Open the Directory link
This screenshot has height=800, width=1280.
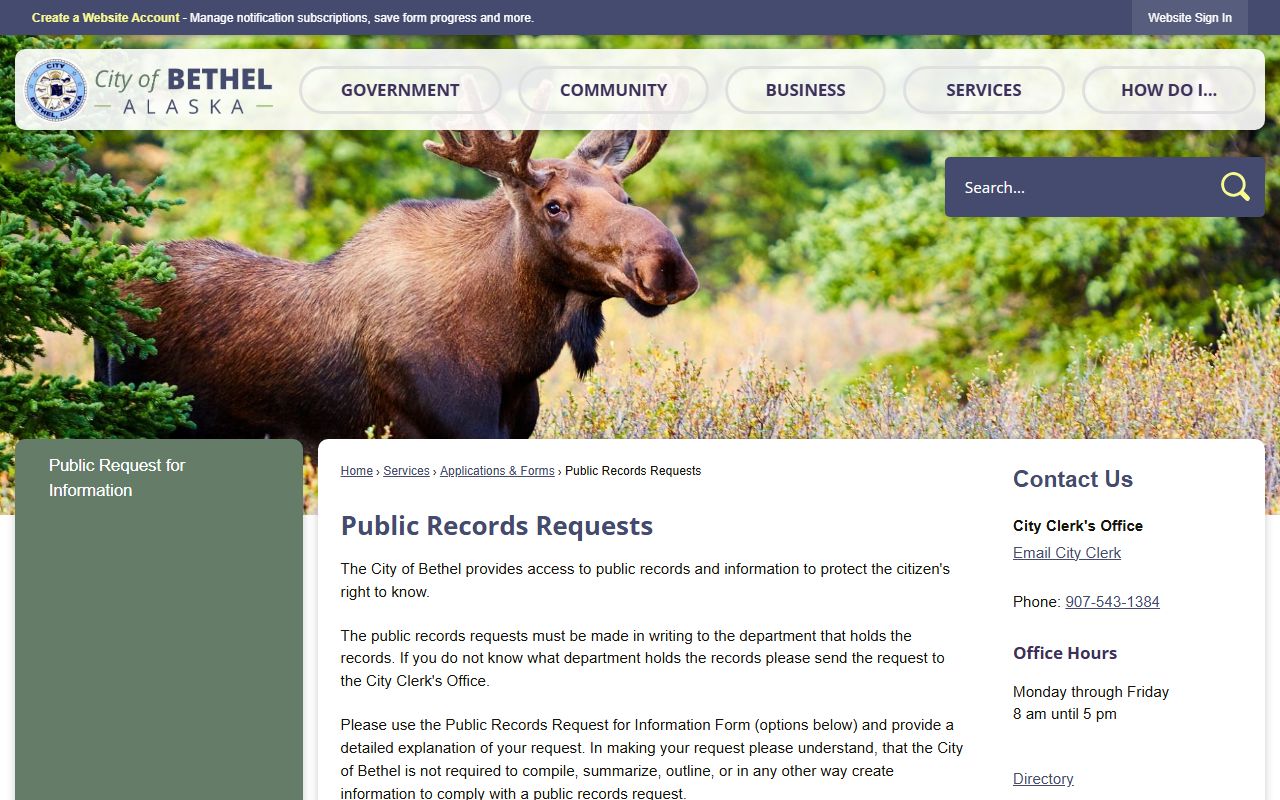click(x=1043, y=779)
